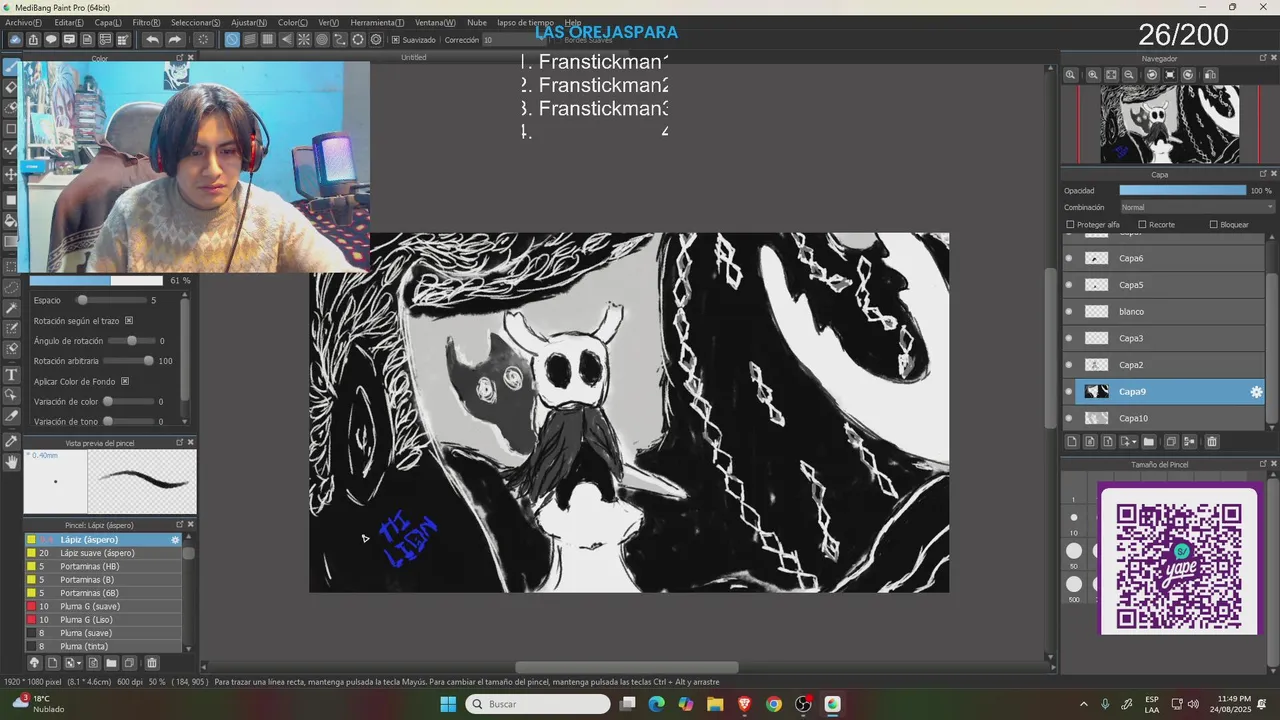This screenshot has width=1280, height=720.
Task: Open the Capa menu
Action: coord(108,22)
